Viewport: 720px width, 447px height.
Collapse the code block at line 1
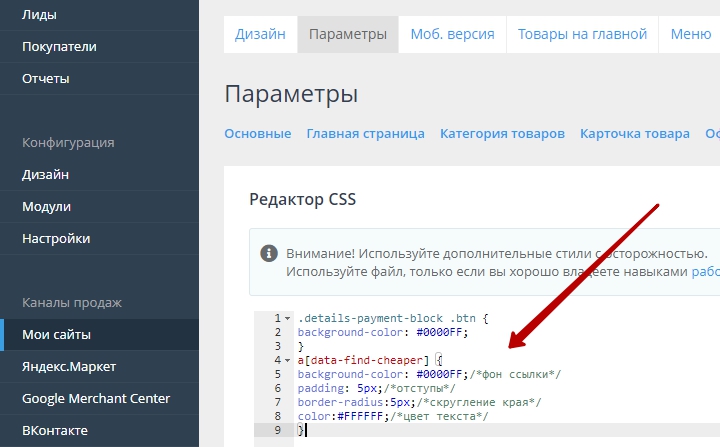(x=289, y=318)
